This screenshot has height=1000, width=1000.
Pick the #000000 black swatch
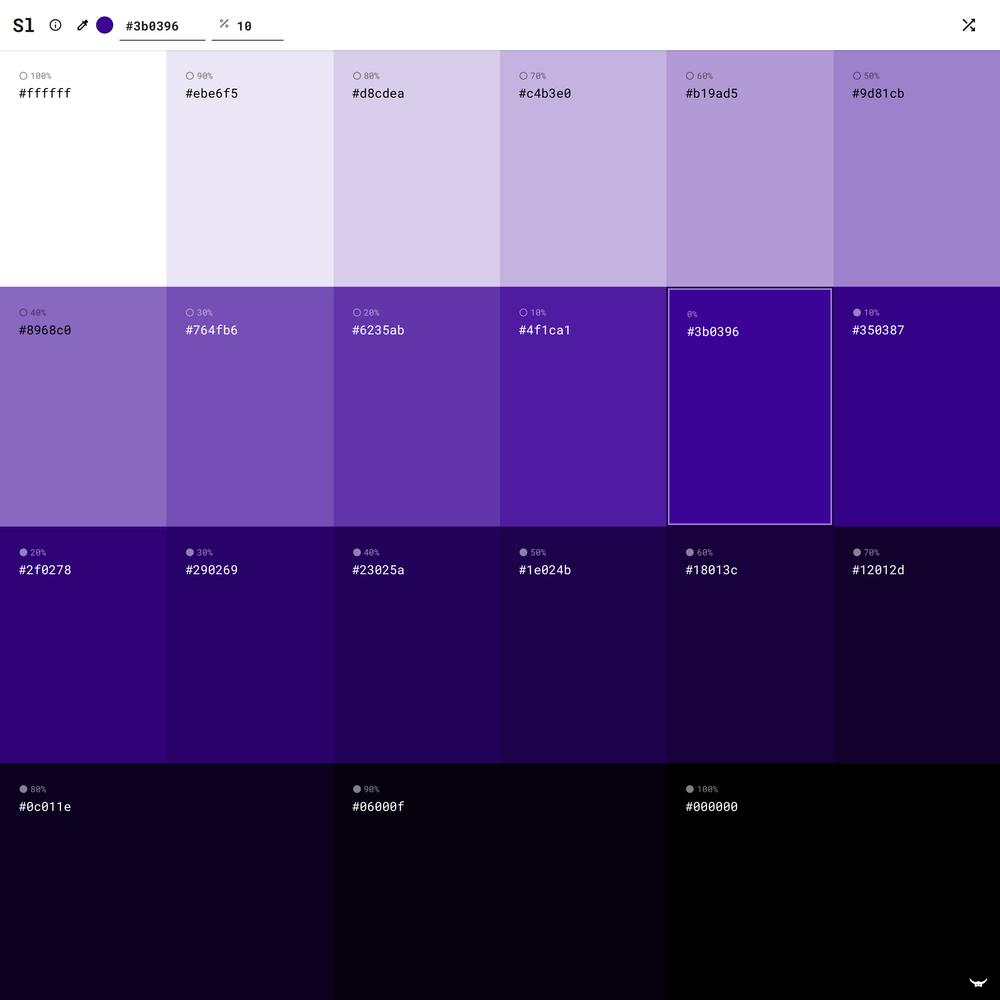[x=834, y=881]
